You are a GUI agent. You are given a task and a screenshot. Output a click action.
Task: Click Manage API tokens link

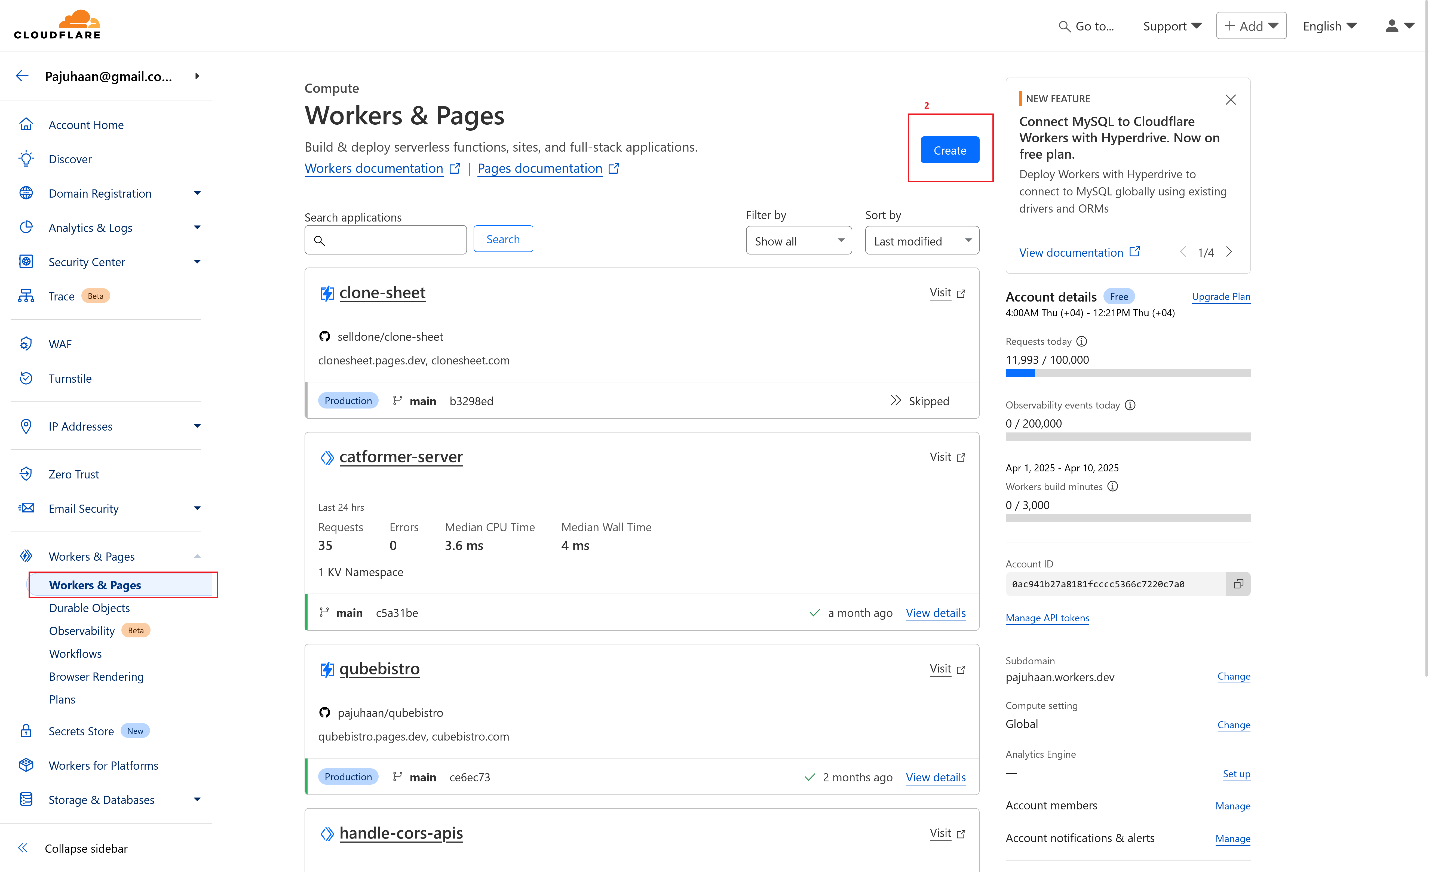tap(1047, 618)
